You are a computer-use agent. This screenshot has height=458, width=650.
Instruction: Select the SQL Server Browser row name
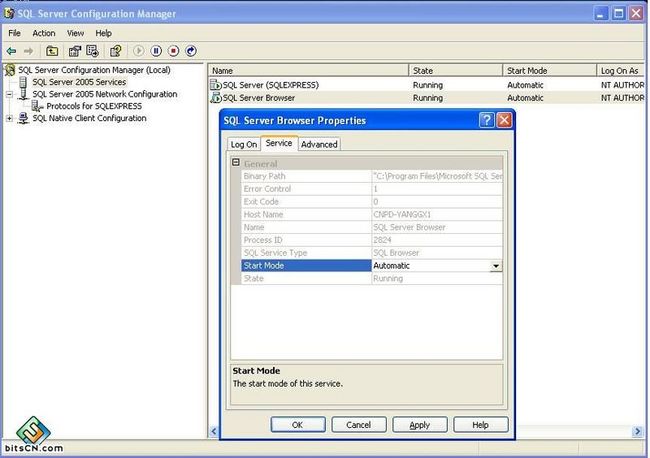point(259,98)
